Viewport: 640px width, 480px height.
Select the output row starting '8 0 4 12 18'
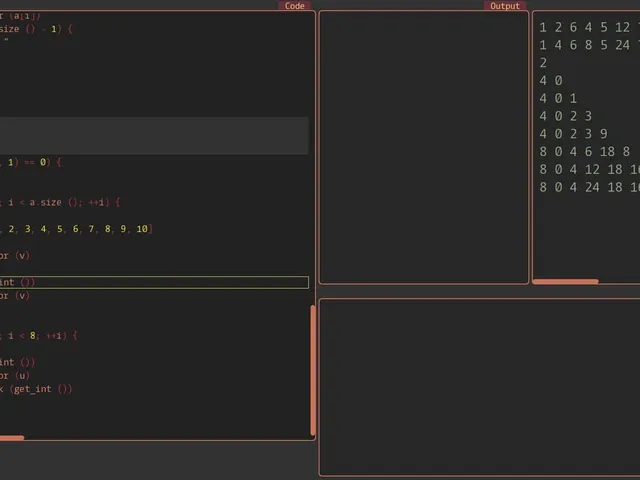pos(589,169)
